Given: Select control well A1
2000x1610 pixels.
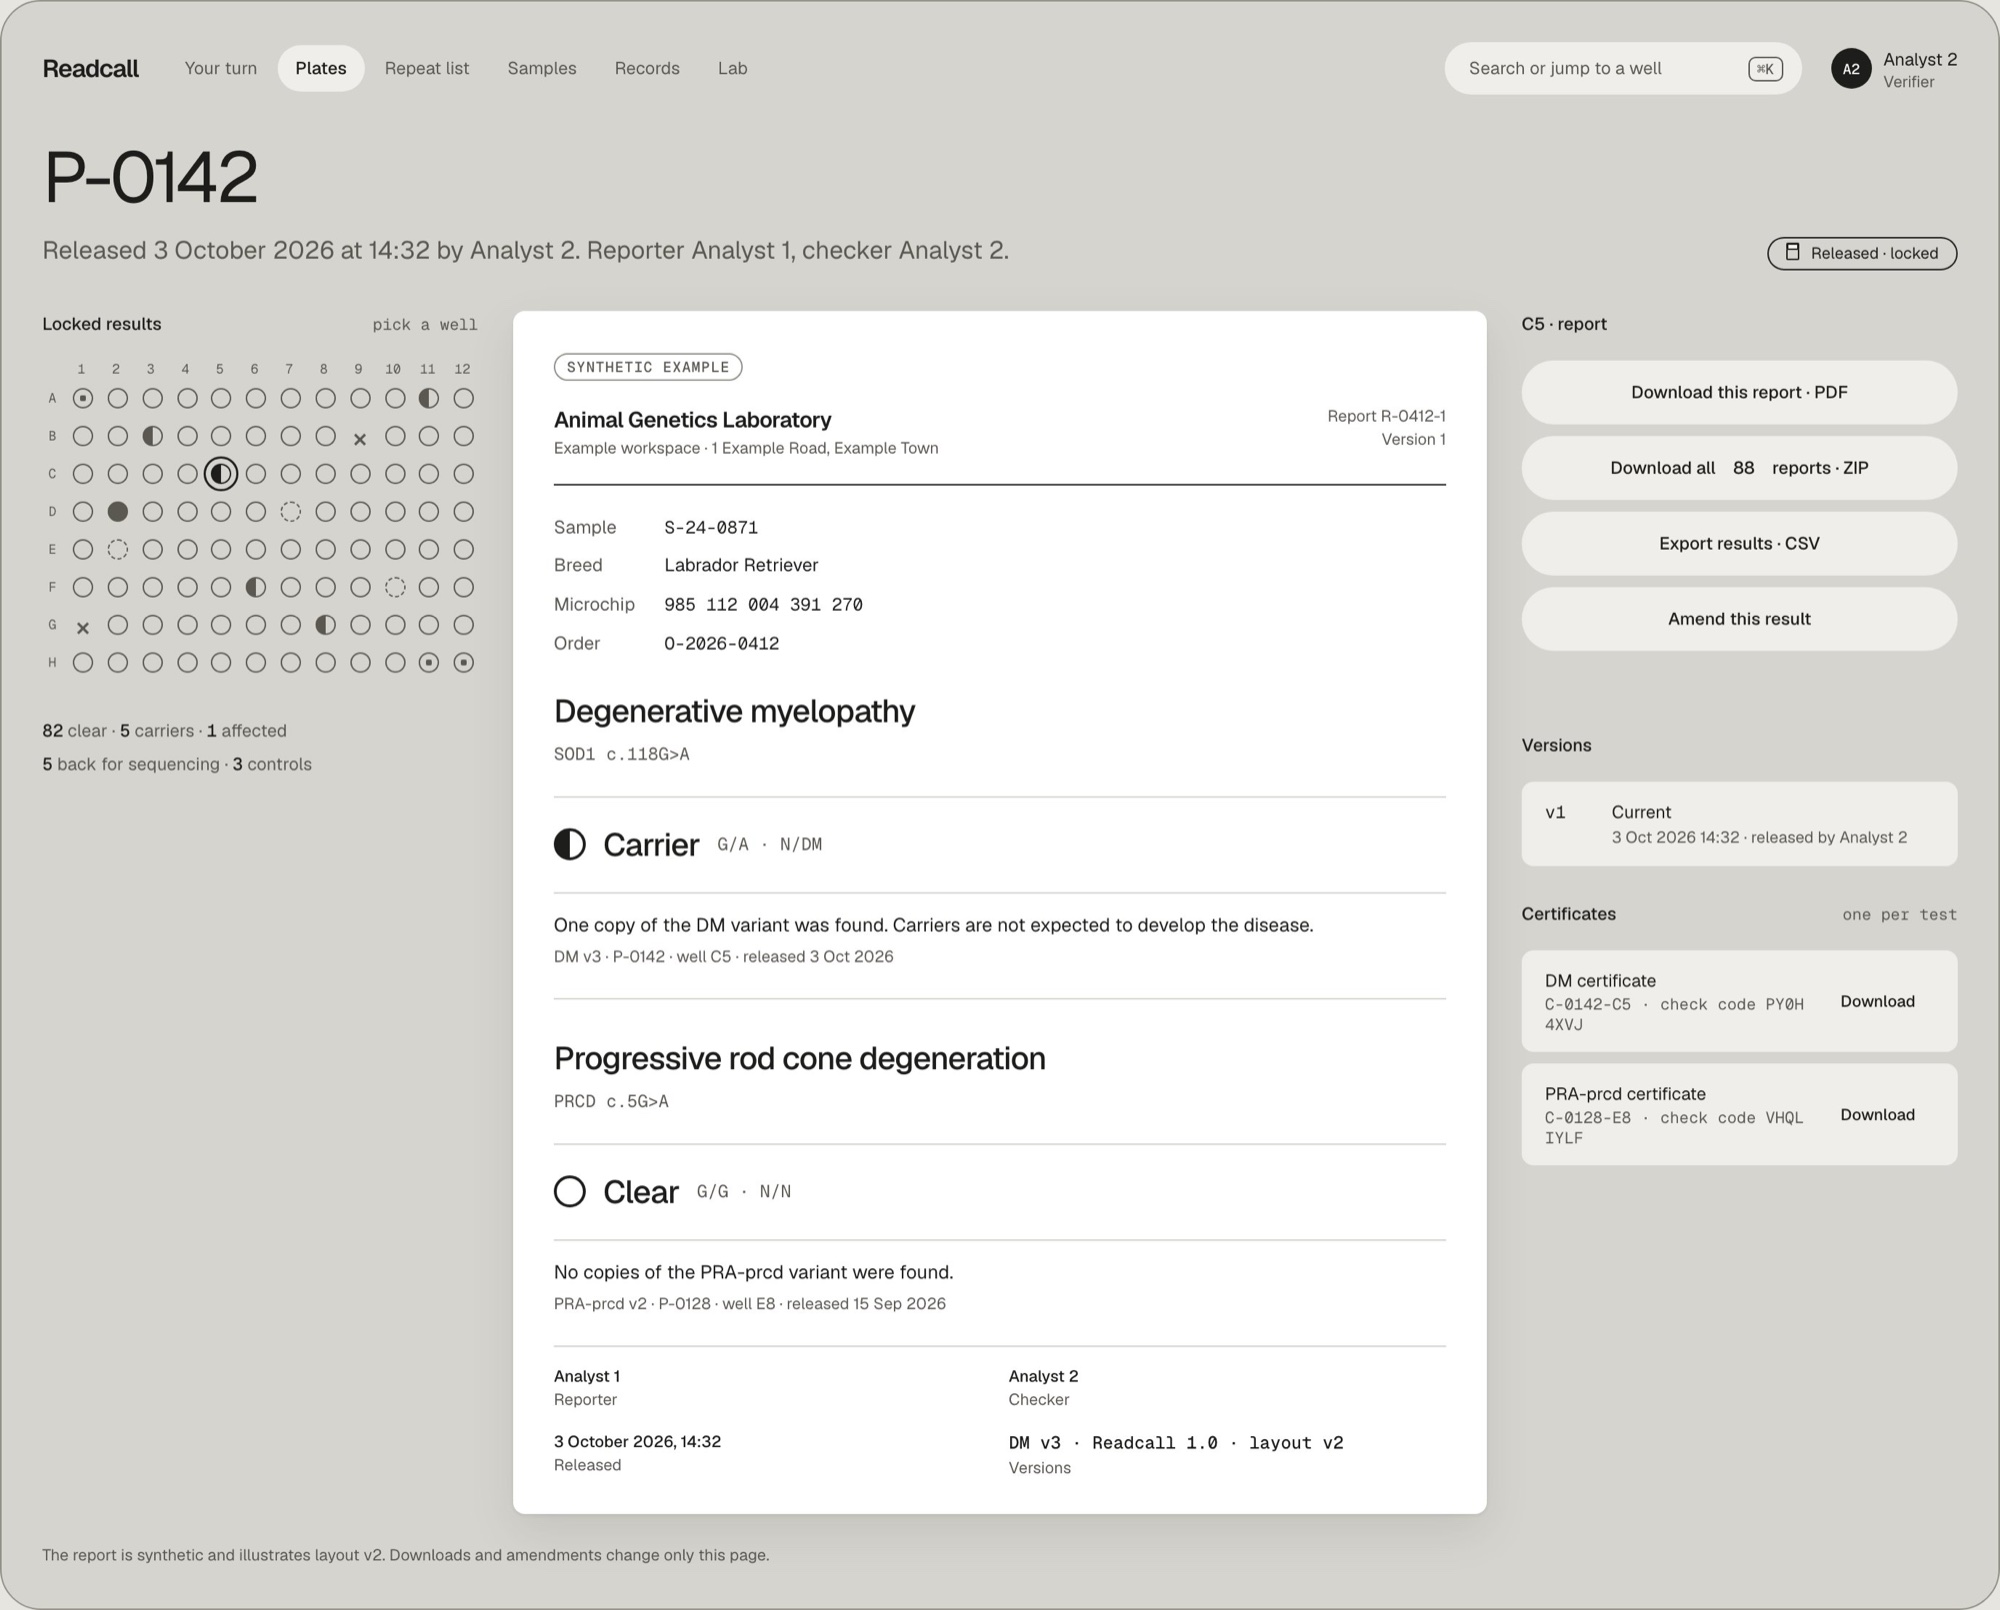Looking at the screenshot, I should [x=83, y=398].
